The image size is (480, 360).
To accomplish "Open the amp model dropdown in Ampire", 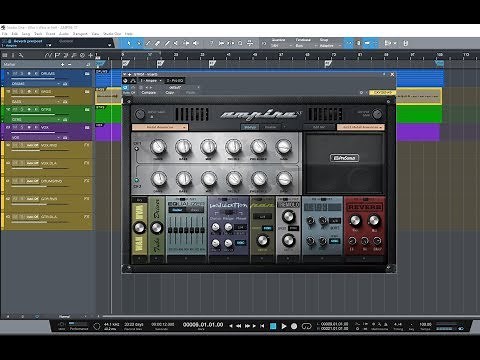I will point(160,127).
